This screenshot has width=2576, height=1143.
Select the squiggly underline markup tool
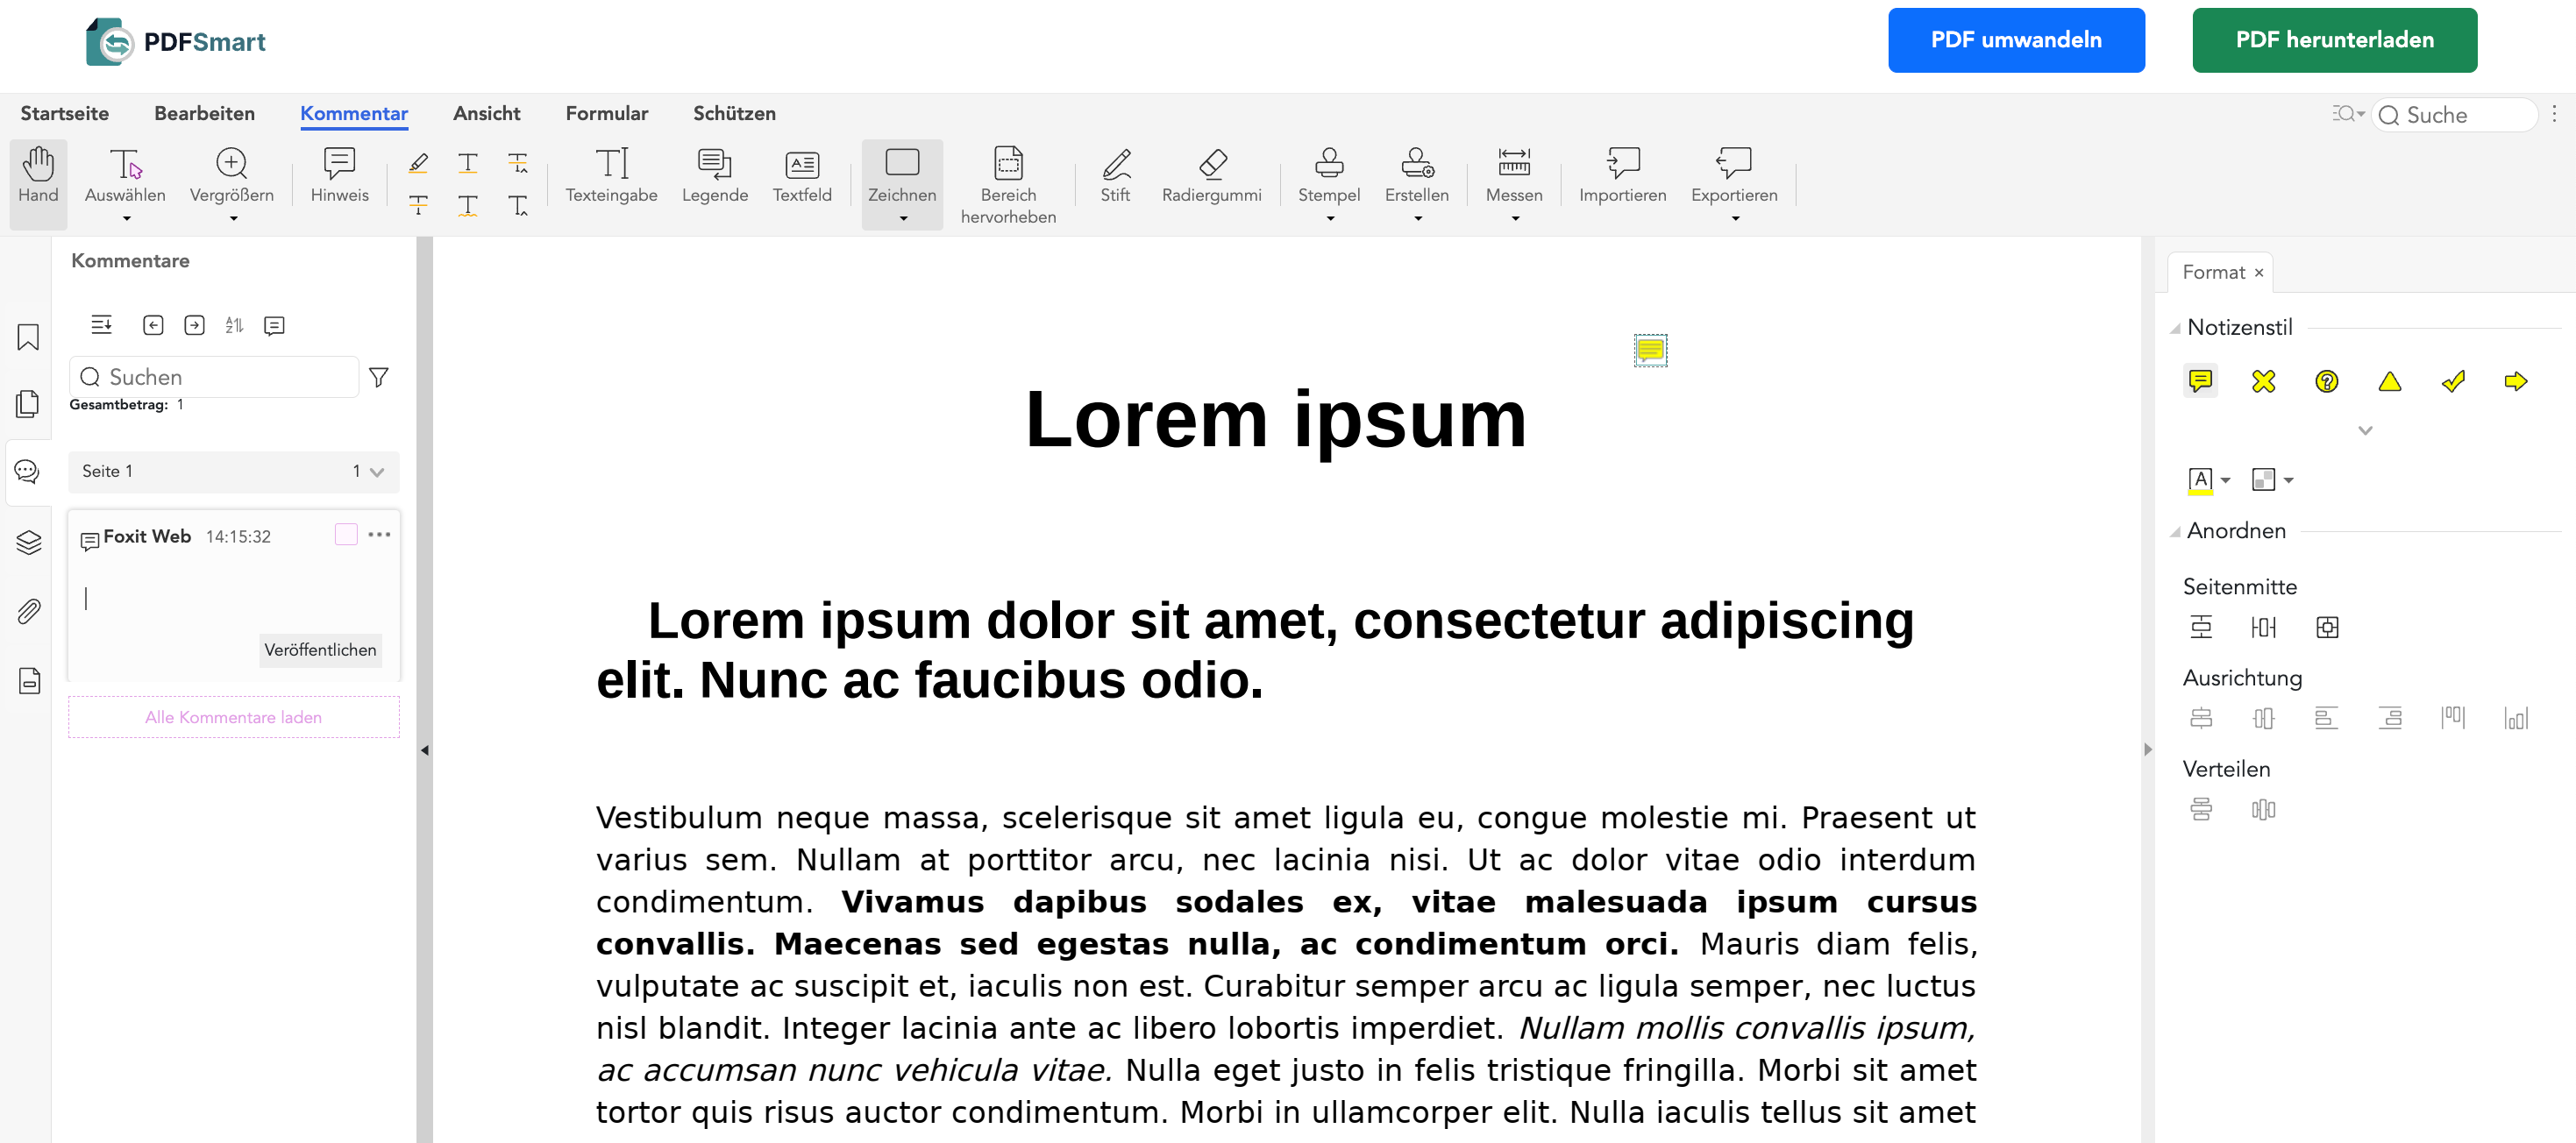pyautogui.click(x=467, y=205)
